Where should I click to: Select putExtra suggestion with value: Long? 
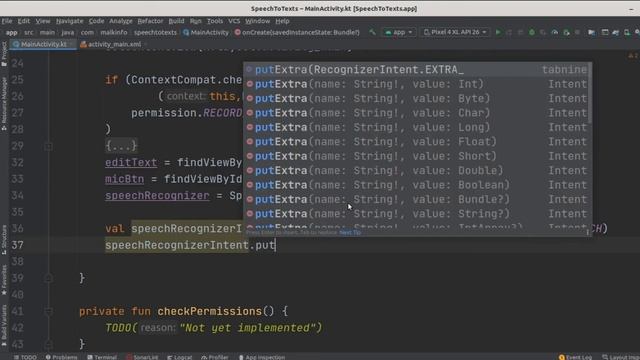pos(416,127)
